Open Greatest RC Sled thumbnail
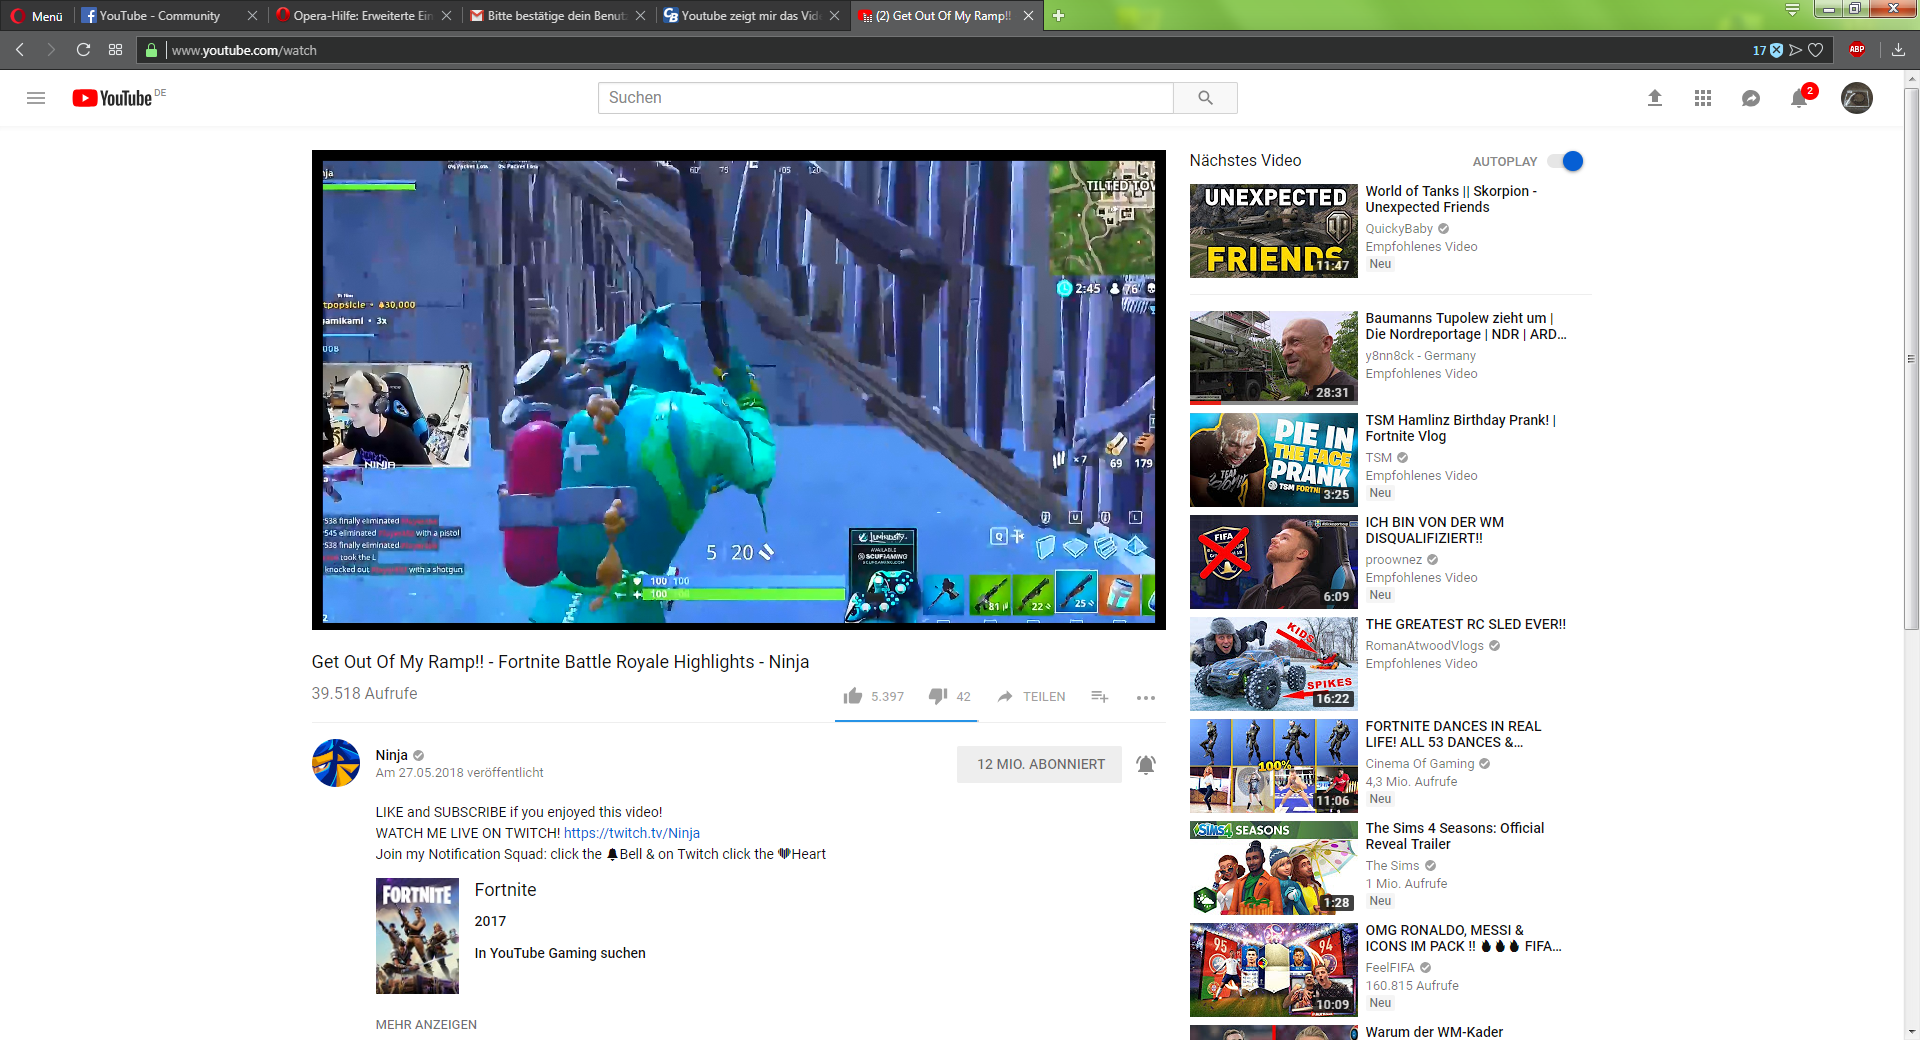Screen dimensions: 1920x1040 (x=1274, y=664)
